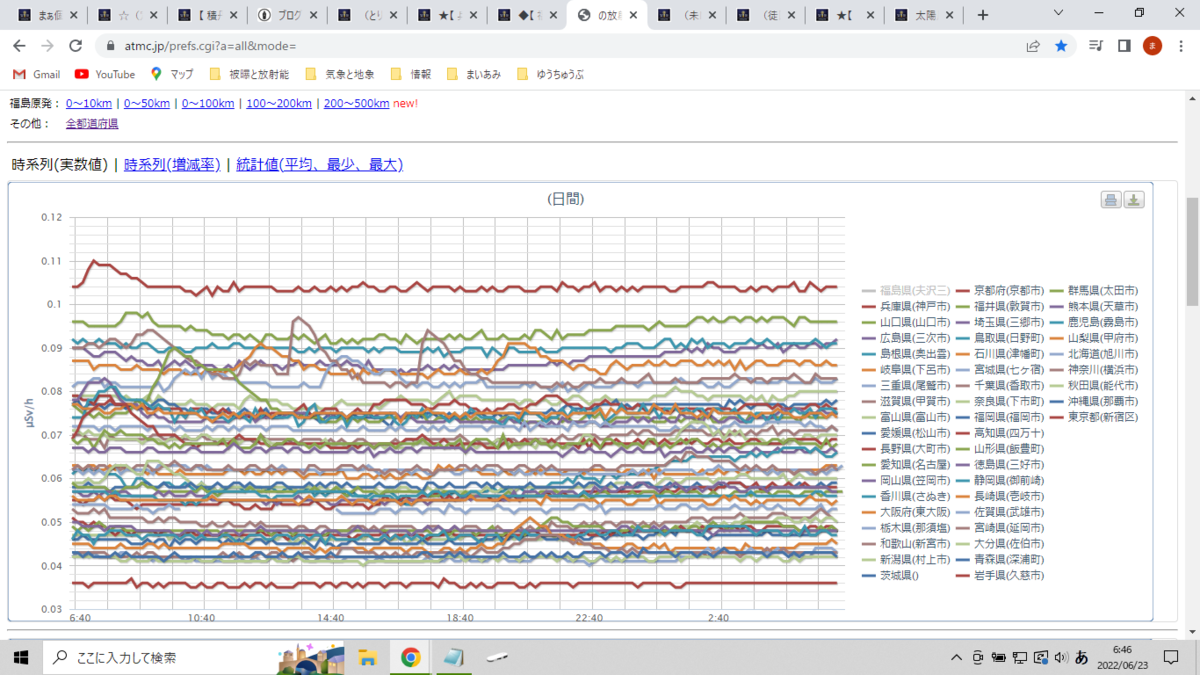Follow the 全都道府県 link
The height and width of the screenshot is (675, 1200).
(x=92, y=124)
